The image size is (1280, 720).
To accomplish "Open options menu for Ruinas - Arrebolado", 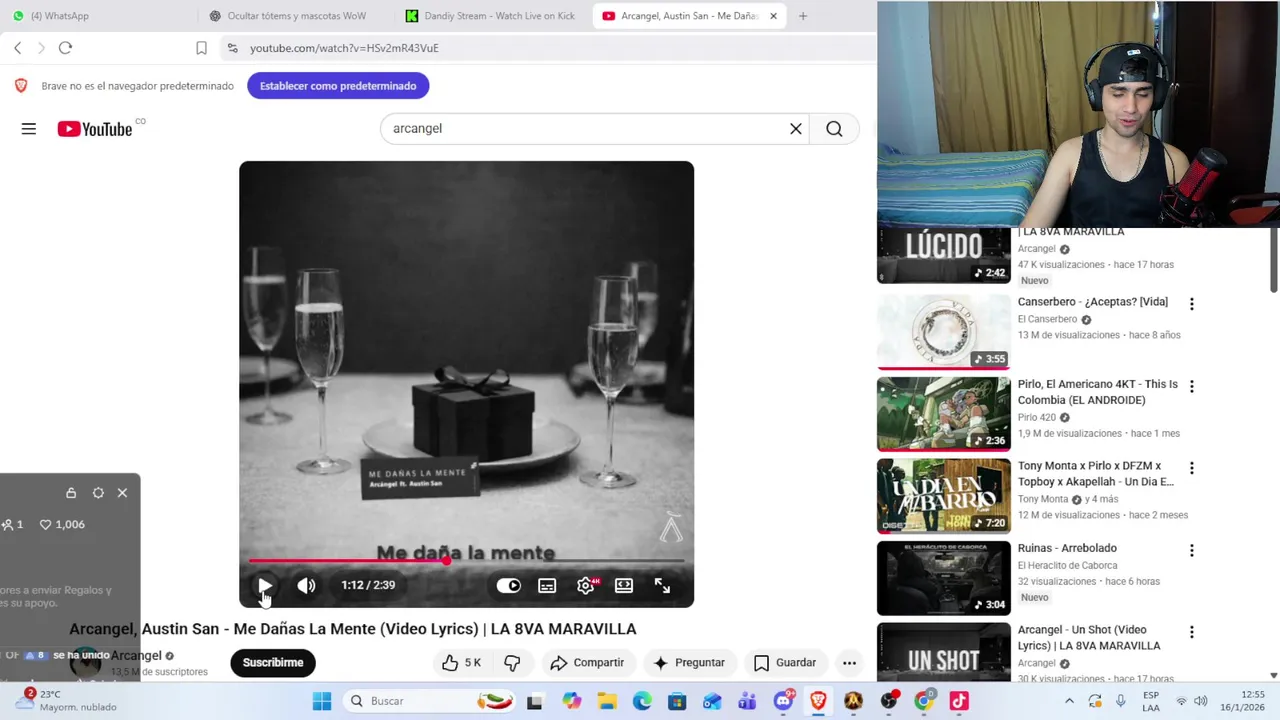I will tap(1191, 550).
